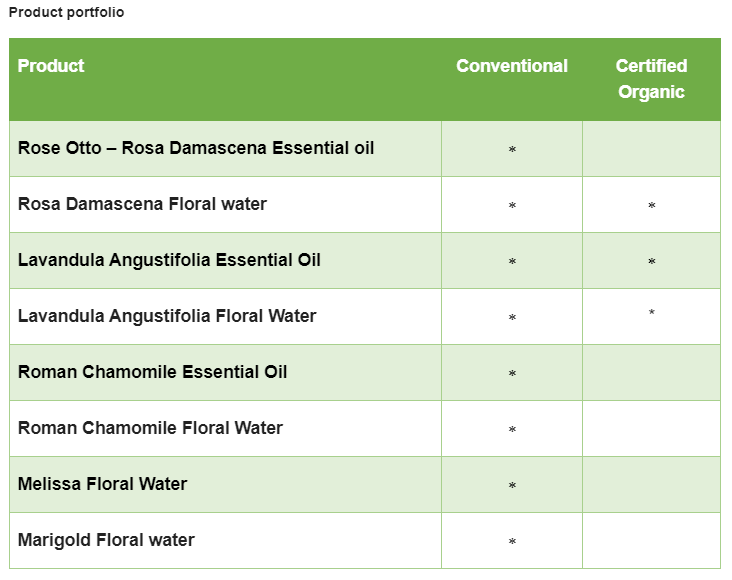
Task: Select the Roman Chamomile Floral Water cell
Action: pyautogui.click(x=150, y=428)
